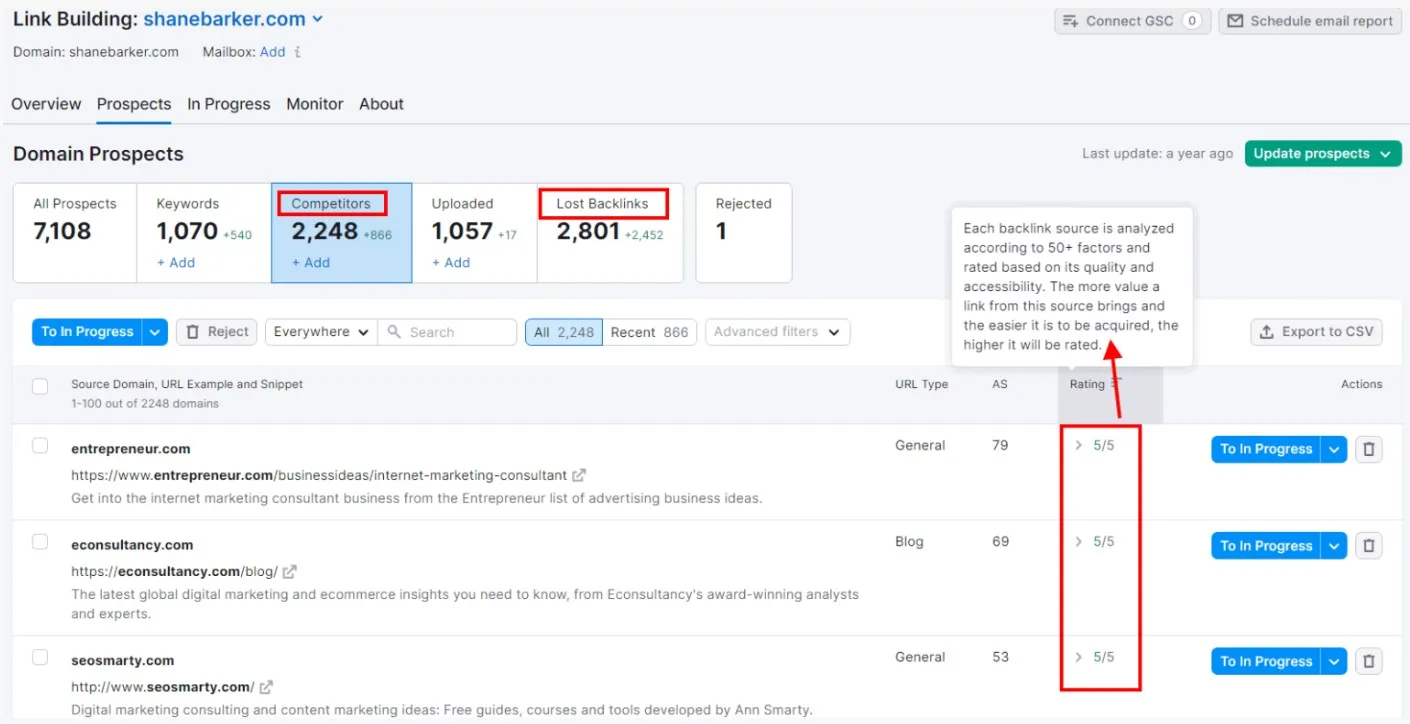Expand the 5/5 rating details for entrepreneur.com
This screenshot has width=1410, height=724.
pos(1078,445)
